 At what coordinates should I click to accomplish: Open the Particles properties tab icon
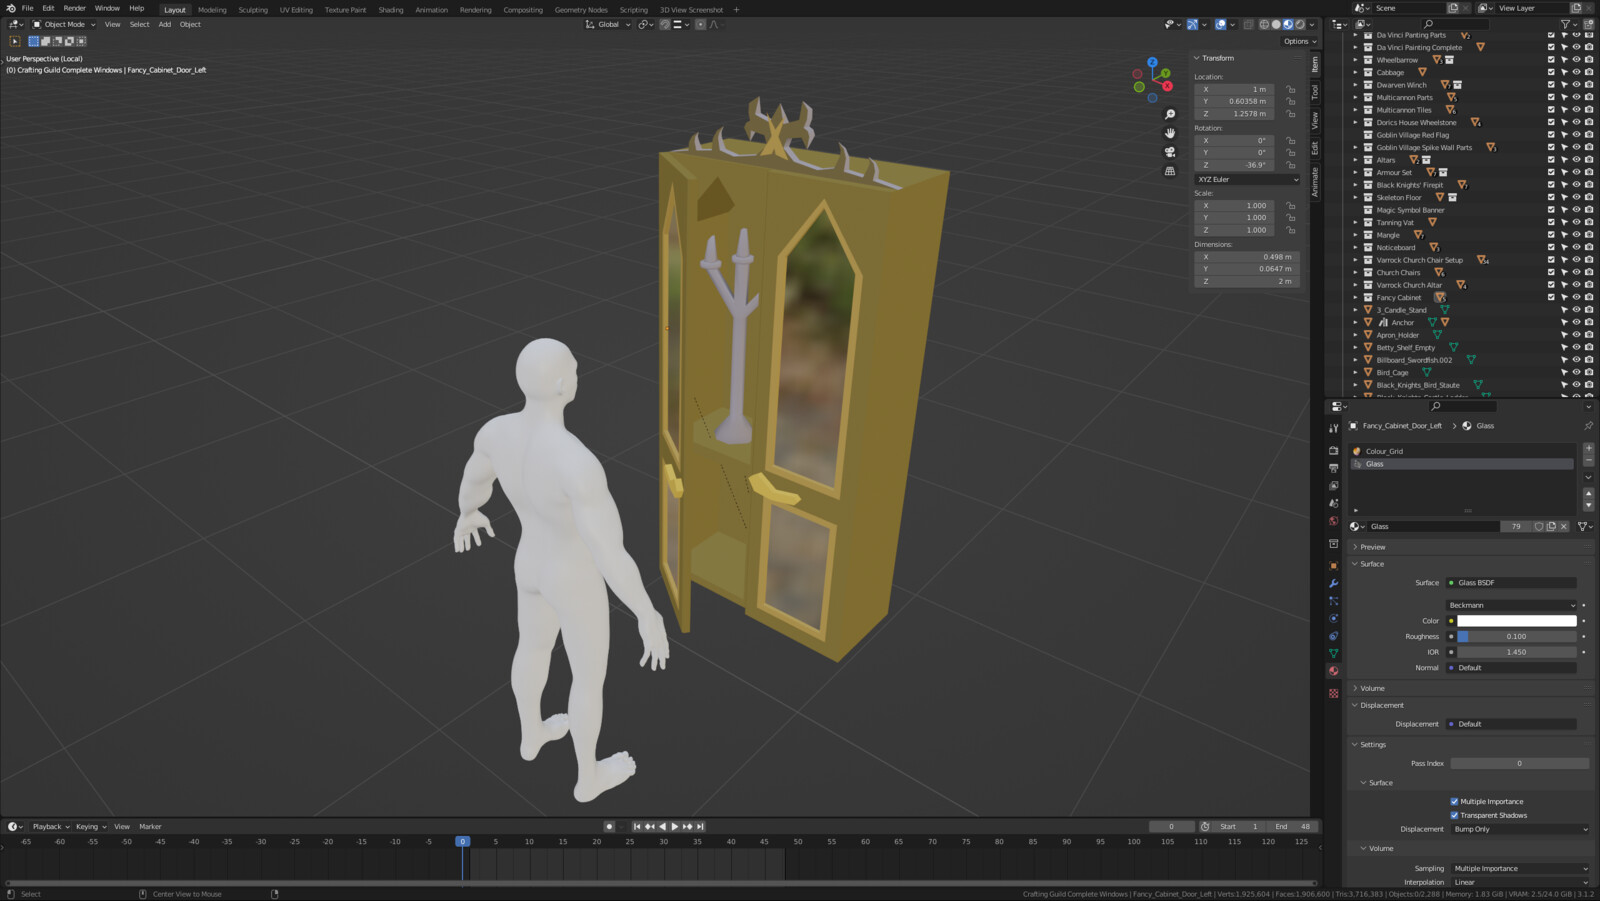1333,601
